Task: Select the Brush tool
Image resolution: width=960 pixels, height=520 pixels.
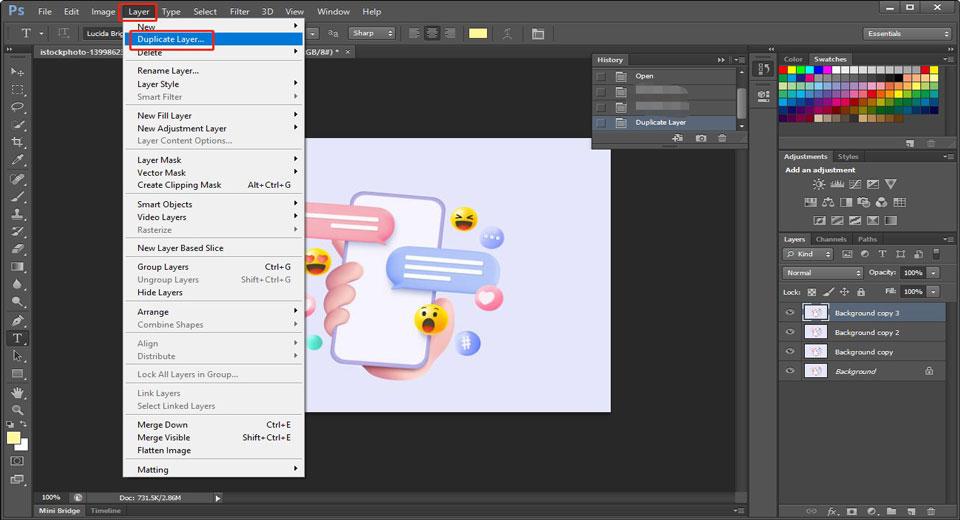Action: coord(17,197)
